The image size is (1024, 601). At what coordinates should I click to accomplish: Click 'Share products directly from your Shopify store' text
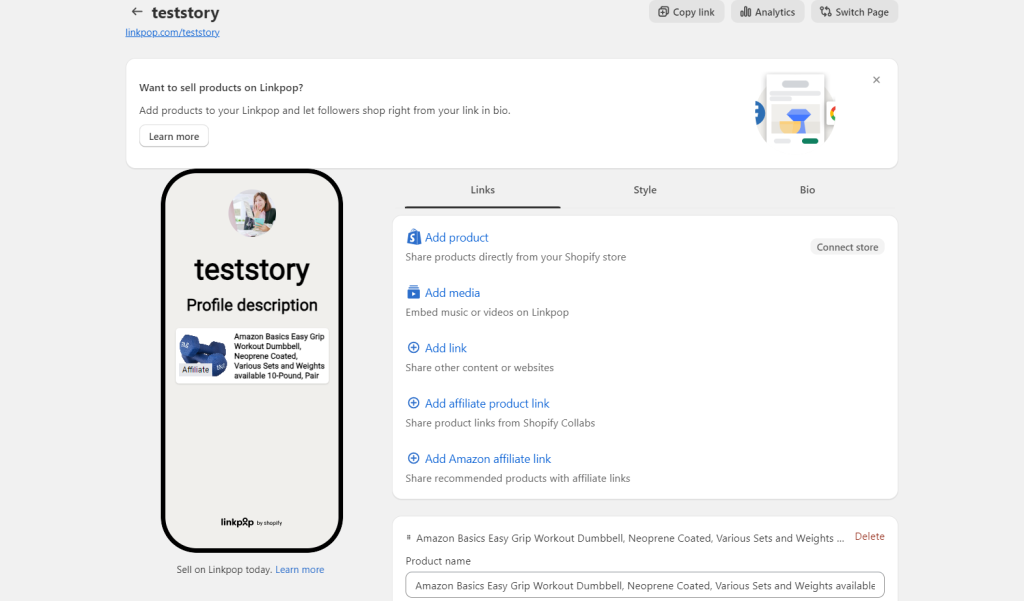click(x=515, y=257)
